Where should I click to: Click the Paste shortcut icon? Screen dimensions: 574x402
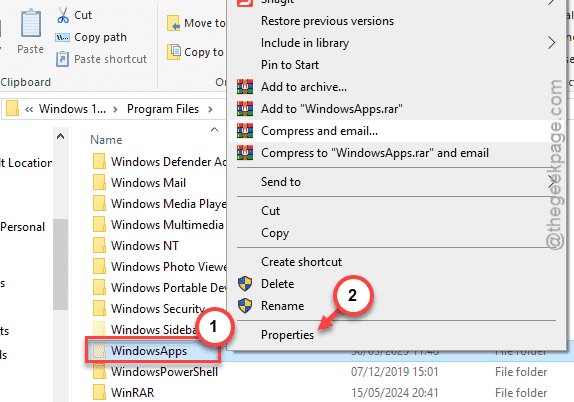(x=62, y=59)
